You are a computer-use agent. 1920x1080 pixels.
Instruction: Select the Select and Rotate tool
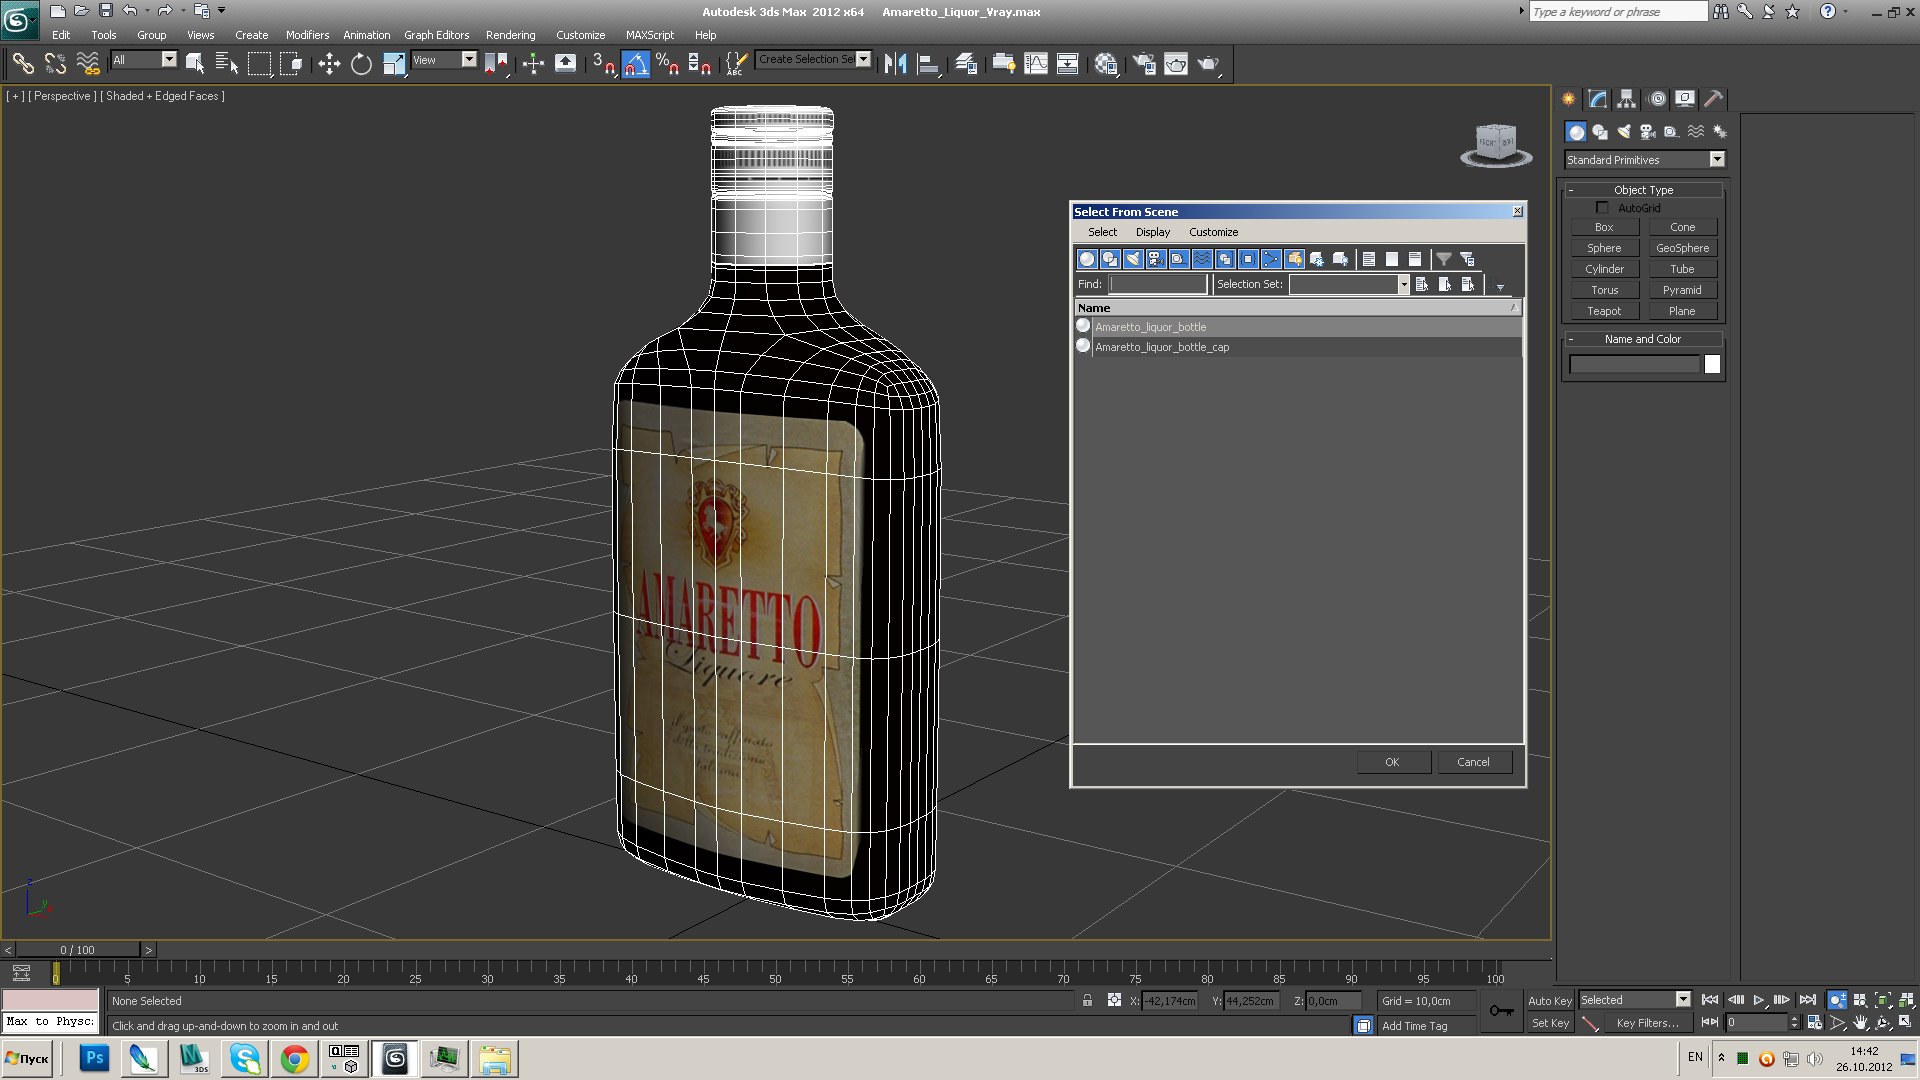pos(361,64)
